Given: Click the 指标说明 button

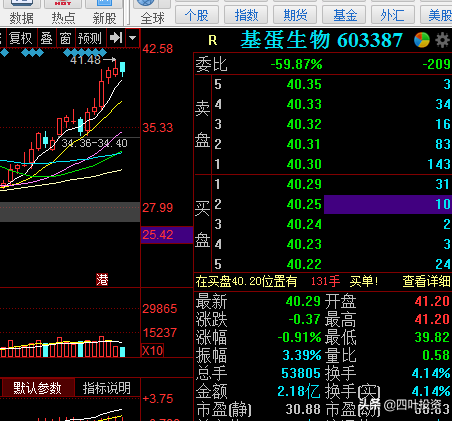Looking at the screenshot, I should [107, 388].
